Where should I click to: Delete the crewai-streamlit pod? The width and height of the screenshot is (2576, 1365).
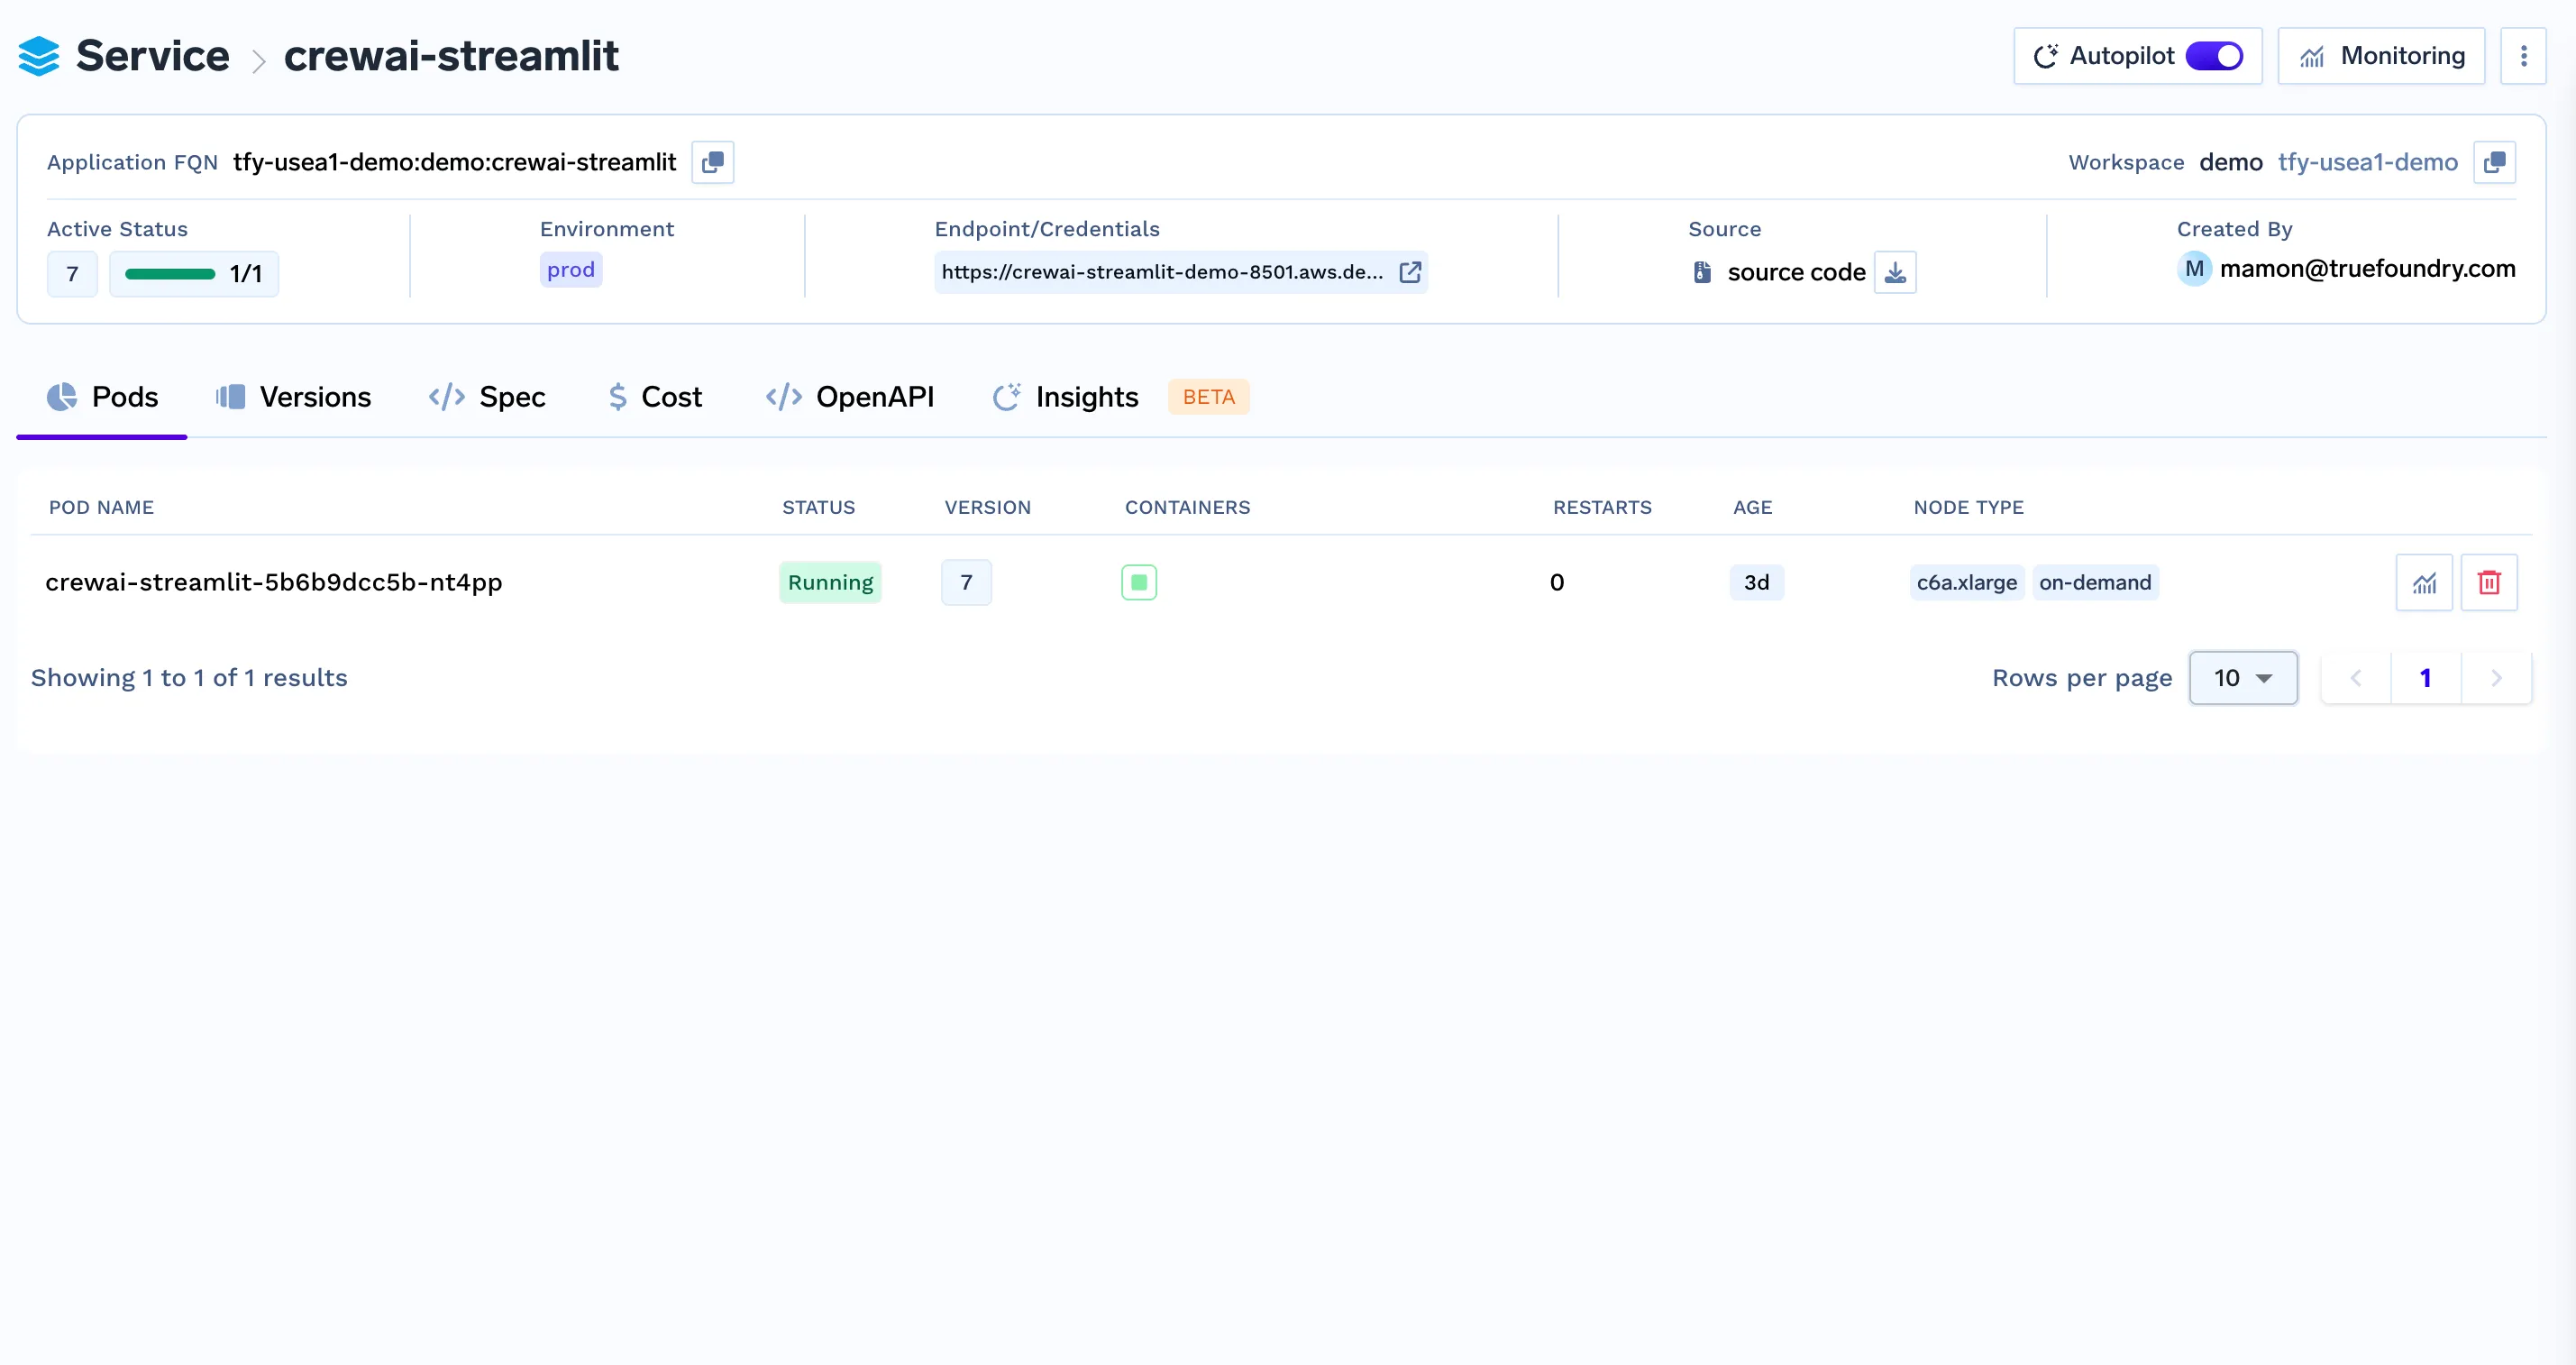coord(2489,582)
